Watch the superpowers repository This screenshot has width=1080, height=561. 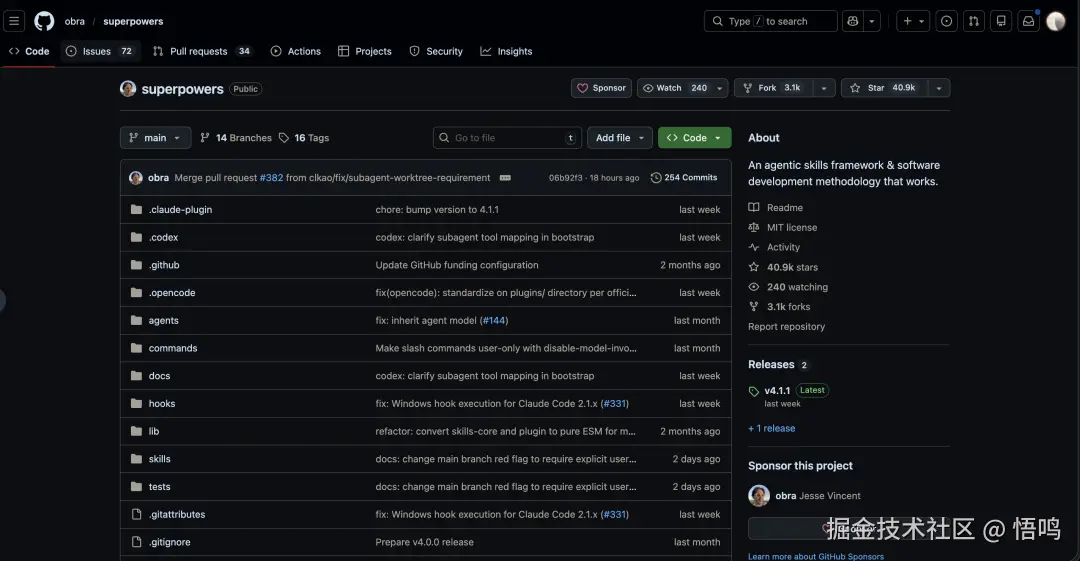click(x=675, y=88)
